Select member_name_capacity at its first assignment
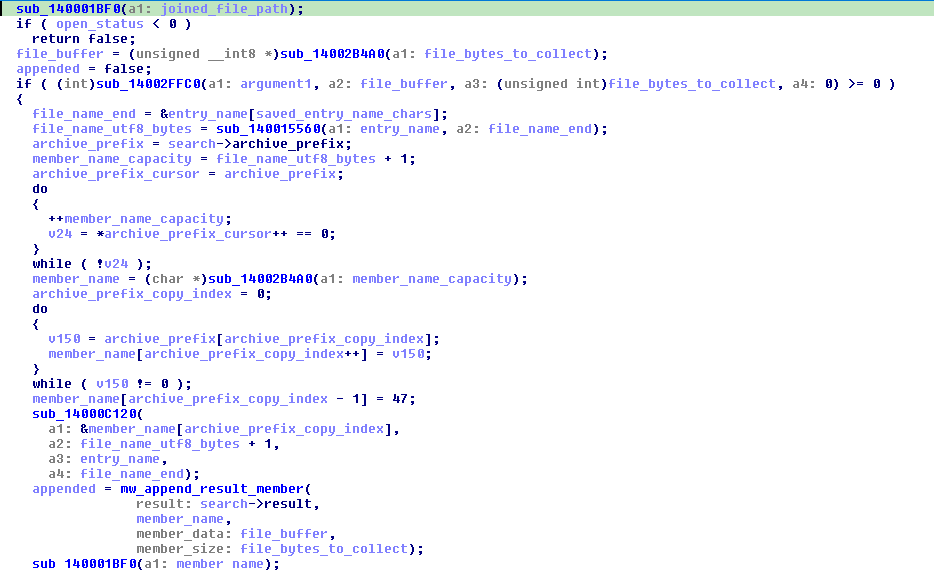This screenshot has width=934, height=570. 111,158
